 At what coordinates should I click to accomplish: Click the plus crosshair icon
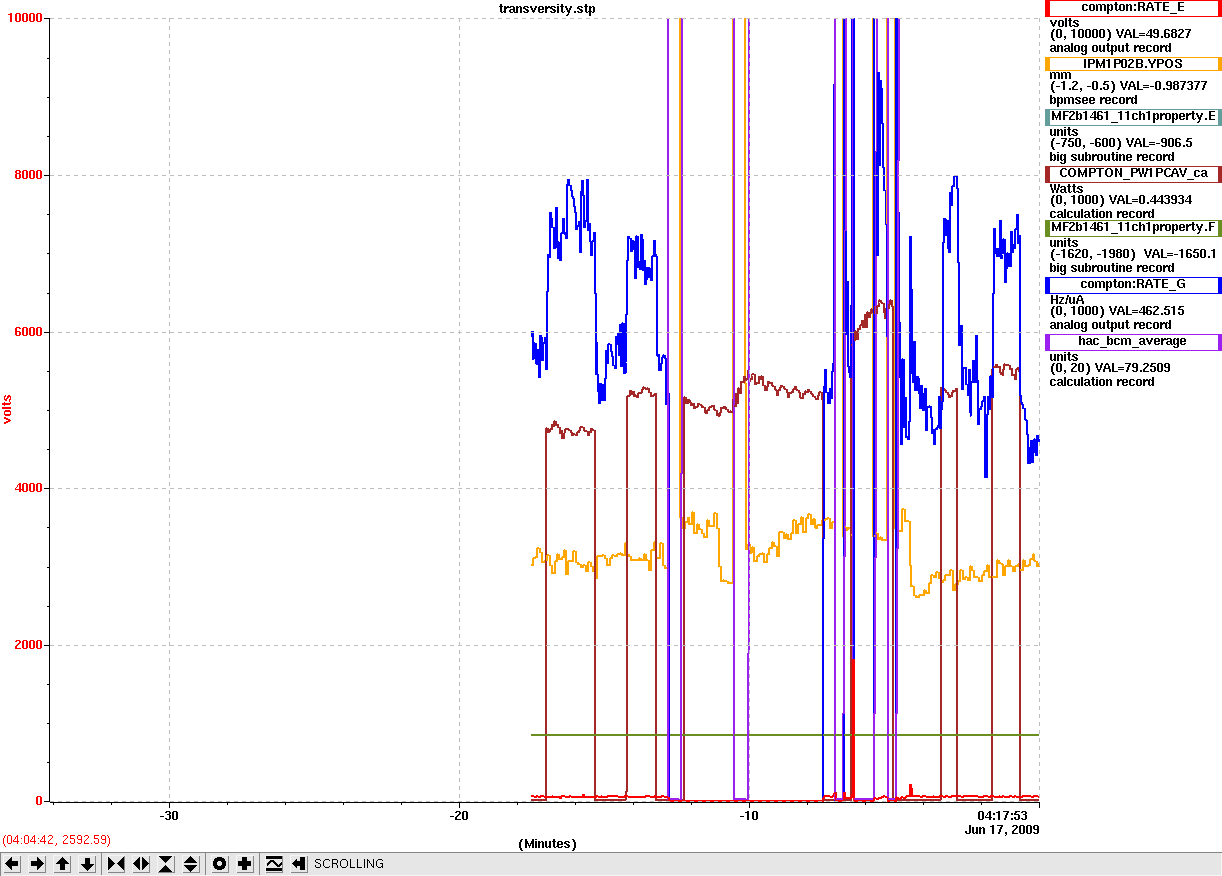click(x=245, y=864)
